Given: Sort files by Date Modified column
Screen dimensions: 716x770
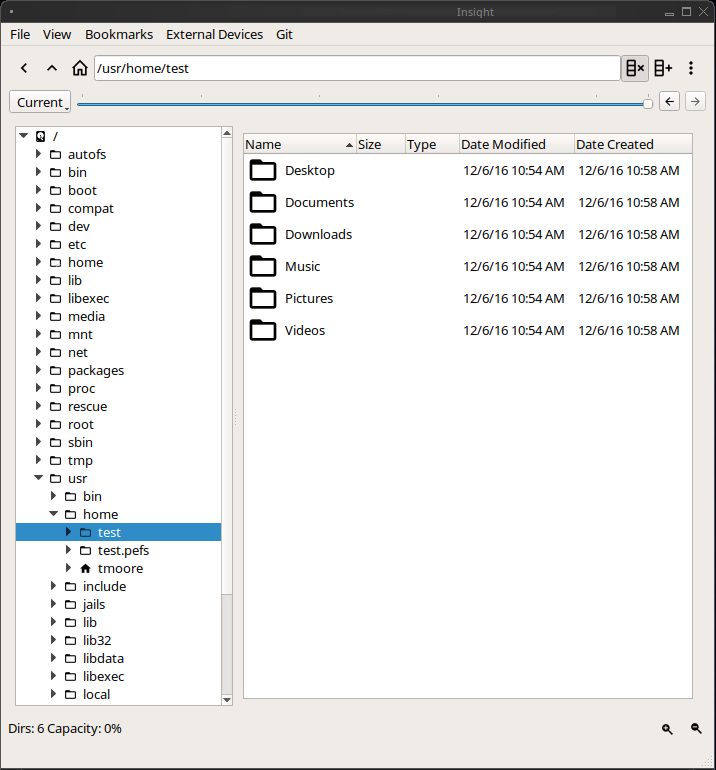Looking at the screenshot, I should tap(516, 144).
